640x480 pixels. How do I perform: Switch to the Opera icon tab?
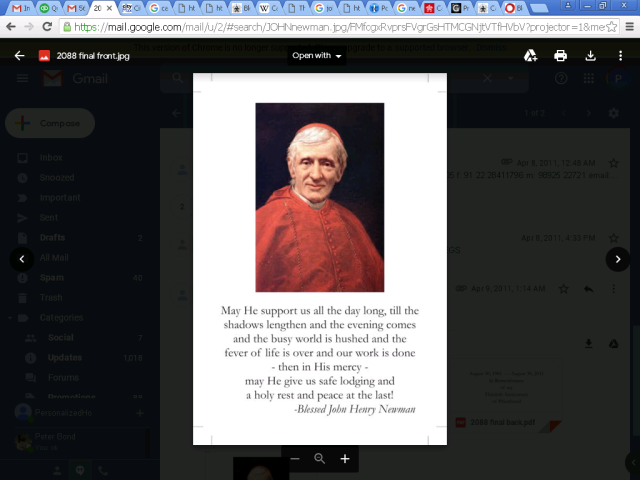514,8
